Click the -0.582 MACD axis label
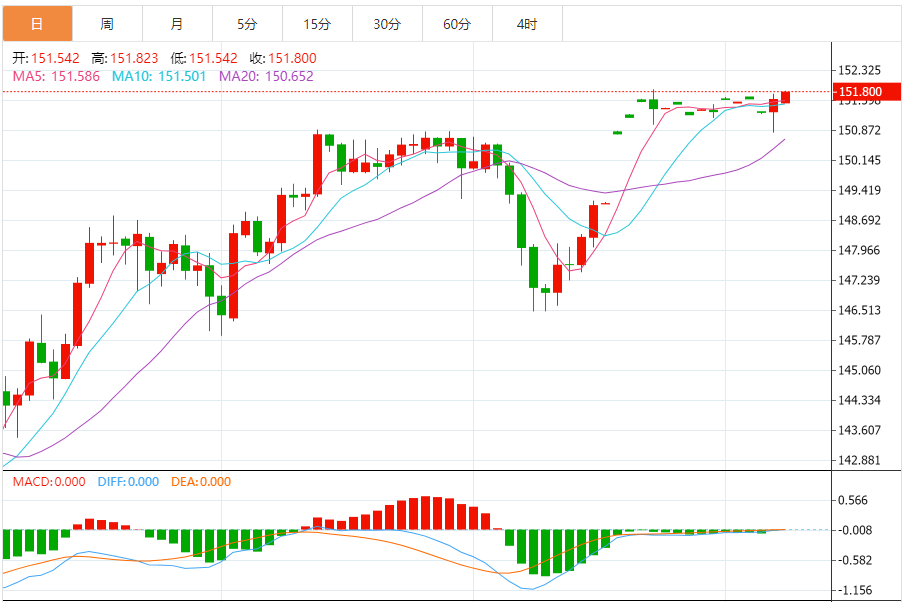This screenshot has height=602, width=907. point(855,560)
